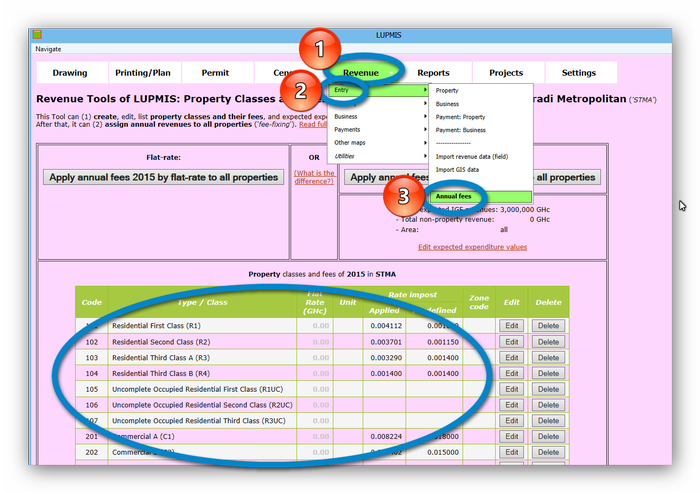This screenshot has width=700, height=493.
Task: Delete Residential Third Class B (R4) row
Action: (x=548, y=373)
